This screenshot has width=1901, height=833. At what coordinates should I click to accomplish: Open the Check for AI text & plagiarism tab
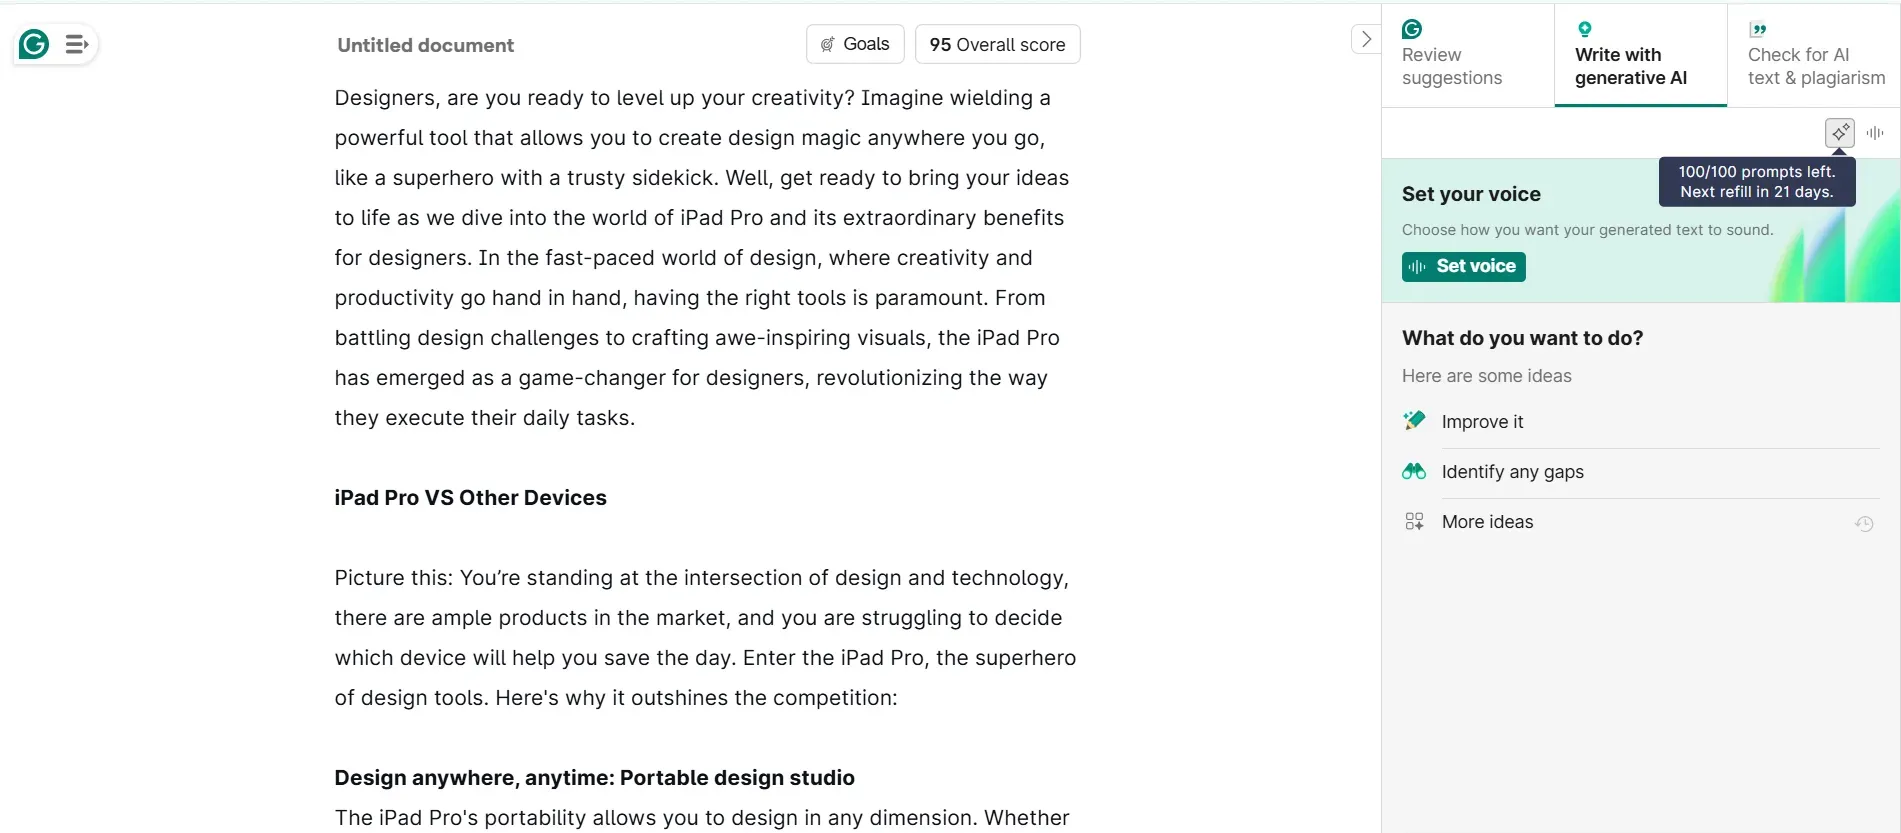(x=1815, y=55)
